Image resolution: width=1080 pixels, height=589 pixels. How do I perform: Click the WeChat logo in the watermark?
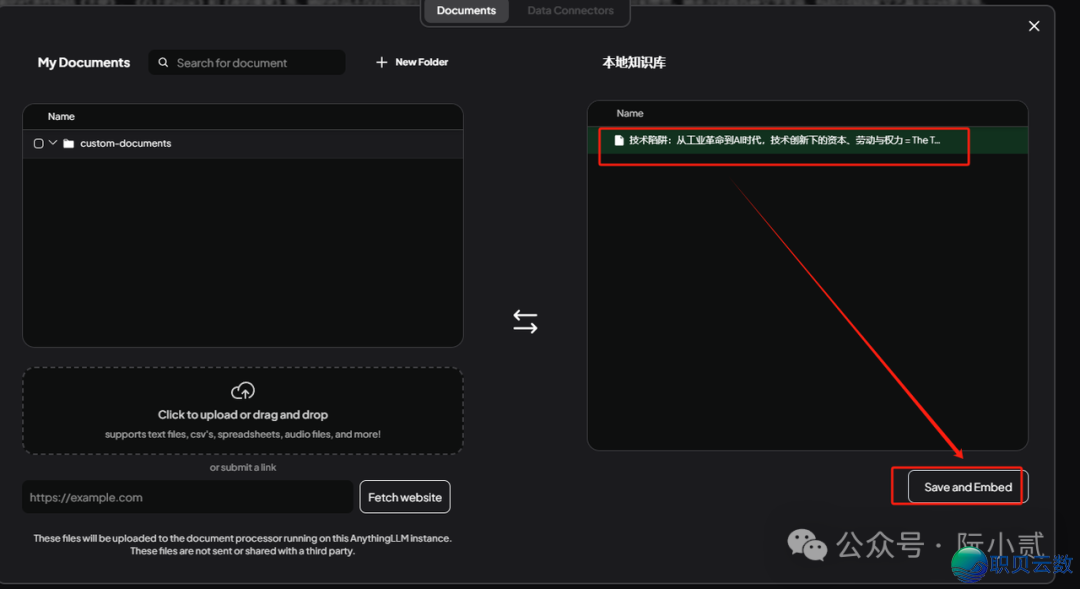coord(807,545)
